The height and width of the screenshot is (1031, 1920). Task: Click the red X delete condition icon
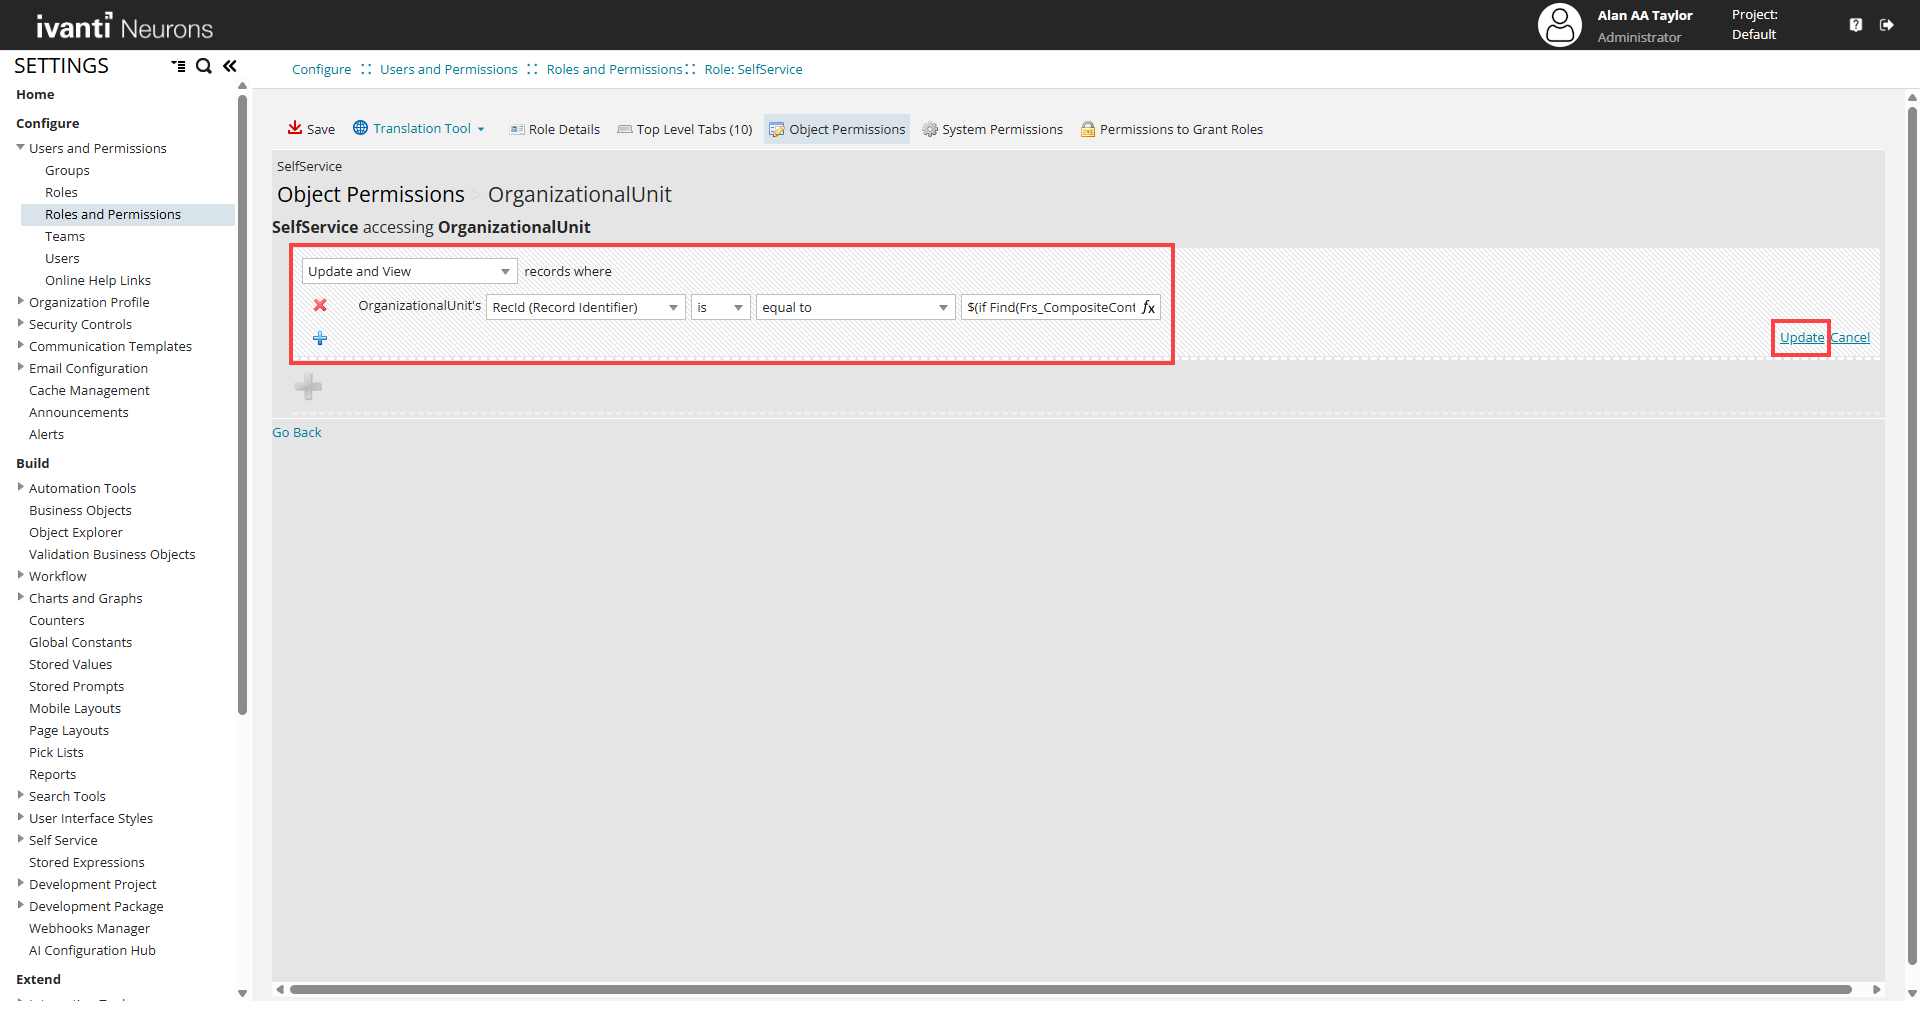click(x=320, y=306)
